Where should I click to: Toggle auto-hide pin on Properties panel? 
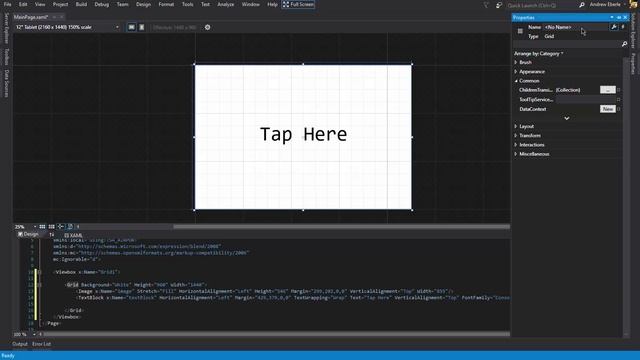pyautogui.click(x=619, y=18)
